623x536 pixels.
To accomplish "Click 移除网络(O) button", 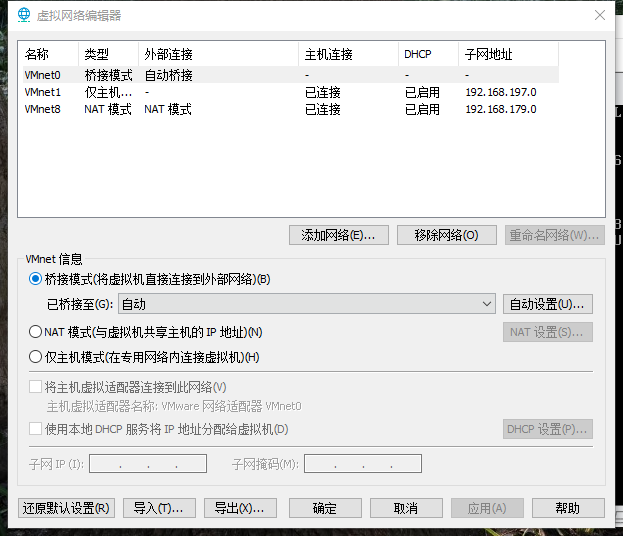I will [447, 235].
